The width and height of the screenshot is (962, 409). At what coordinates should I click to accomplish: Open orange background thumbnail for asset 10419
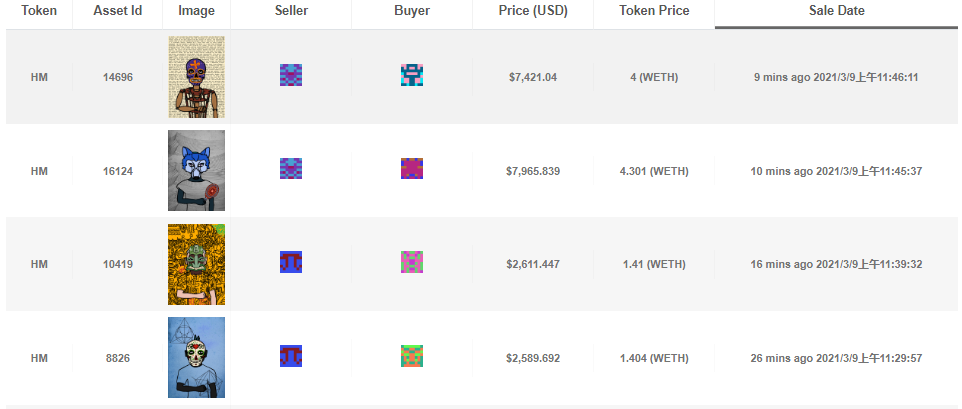coord(196,264)
